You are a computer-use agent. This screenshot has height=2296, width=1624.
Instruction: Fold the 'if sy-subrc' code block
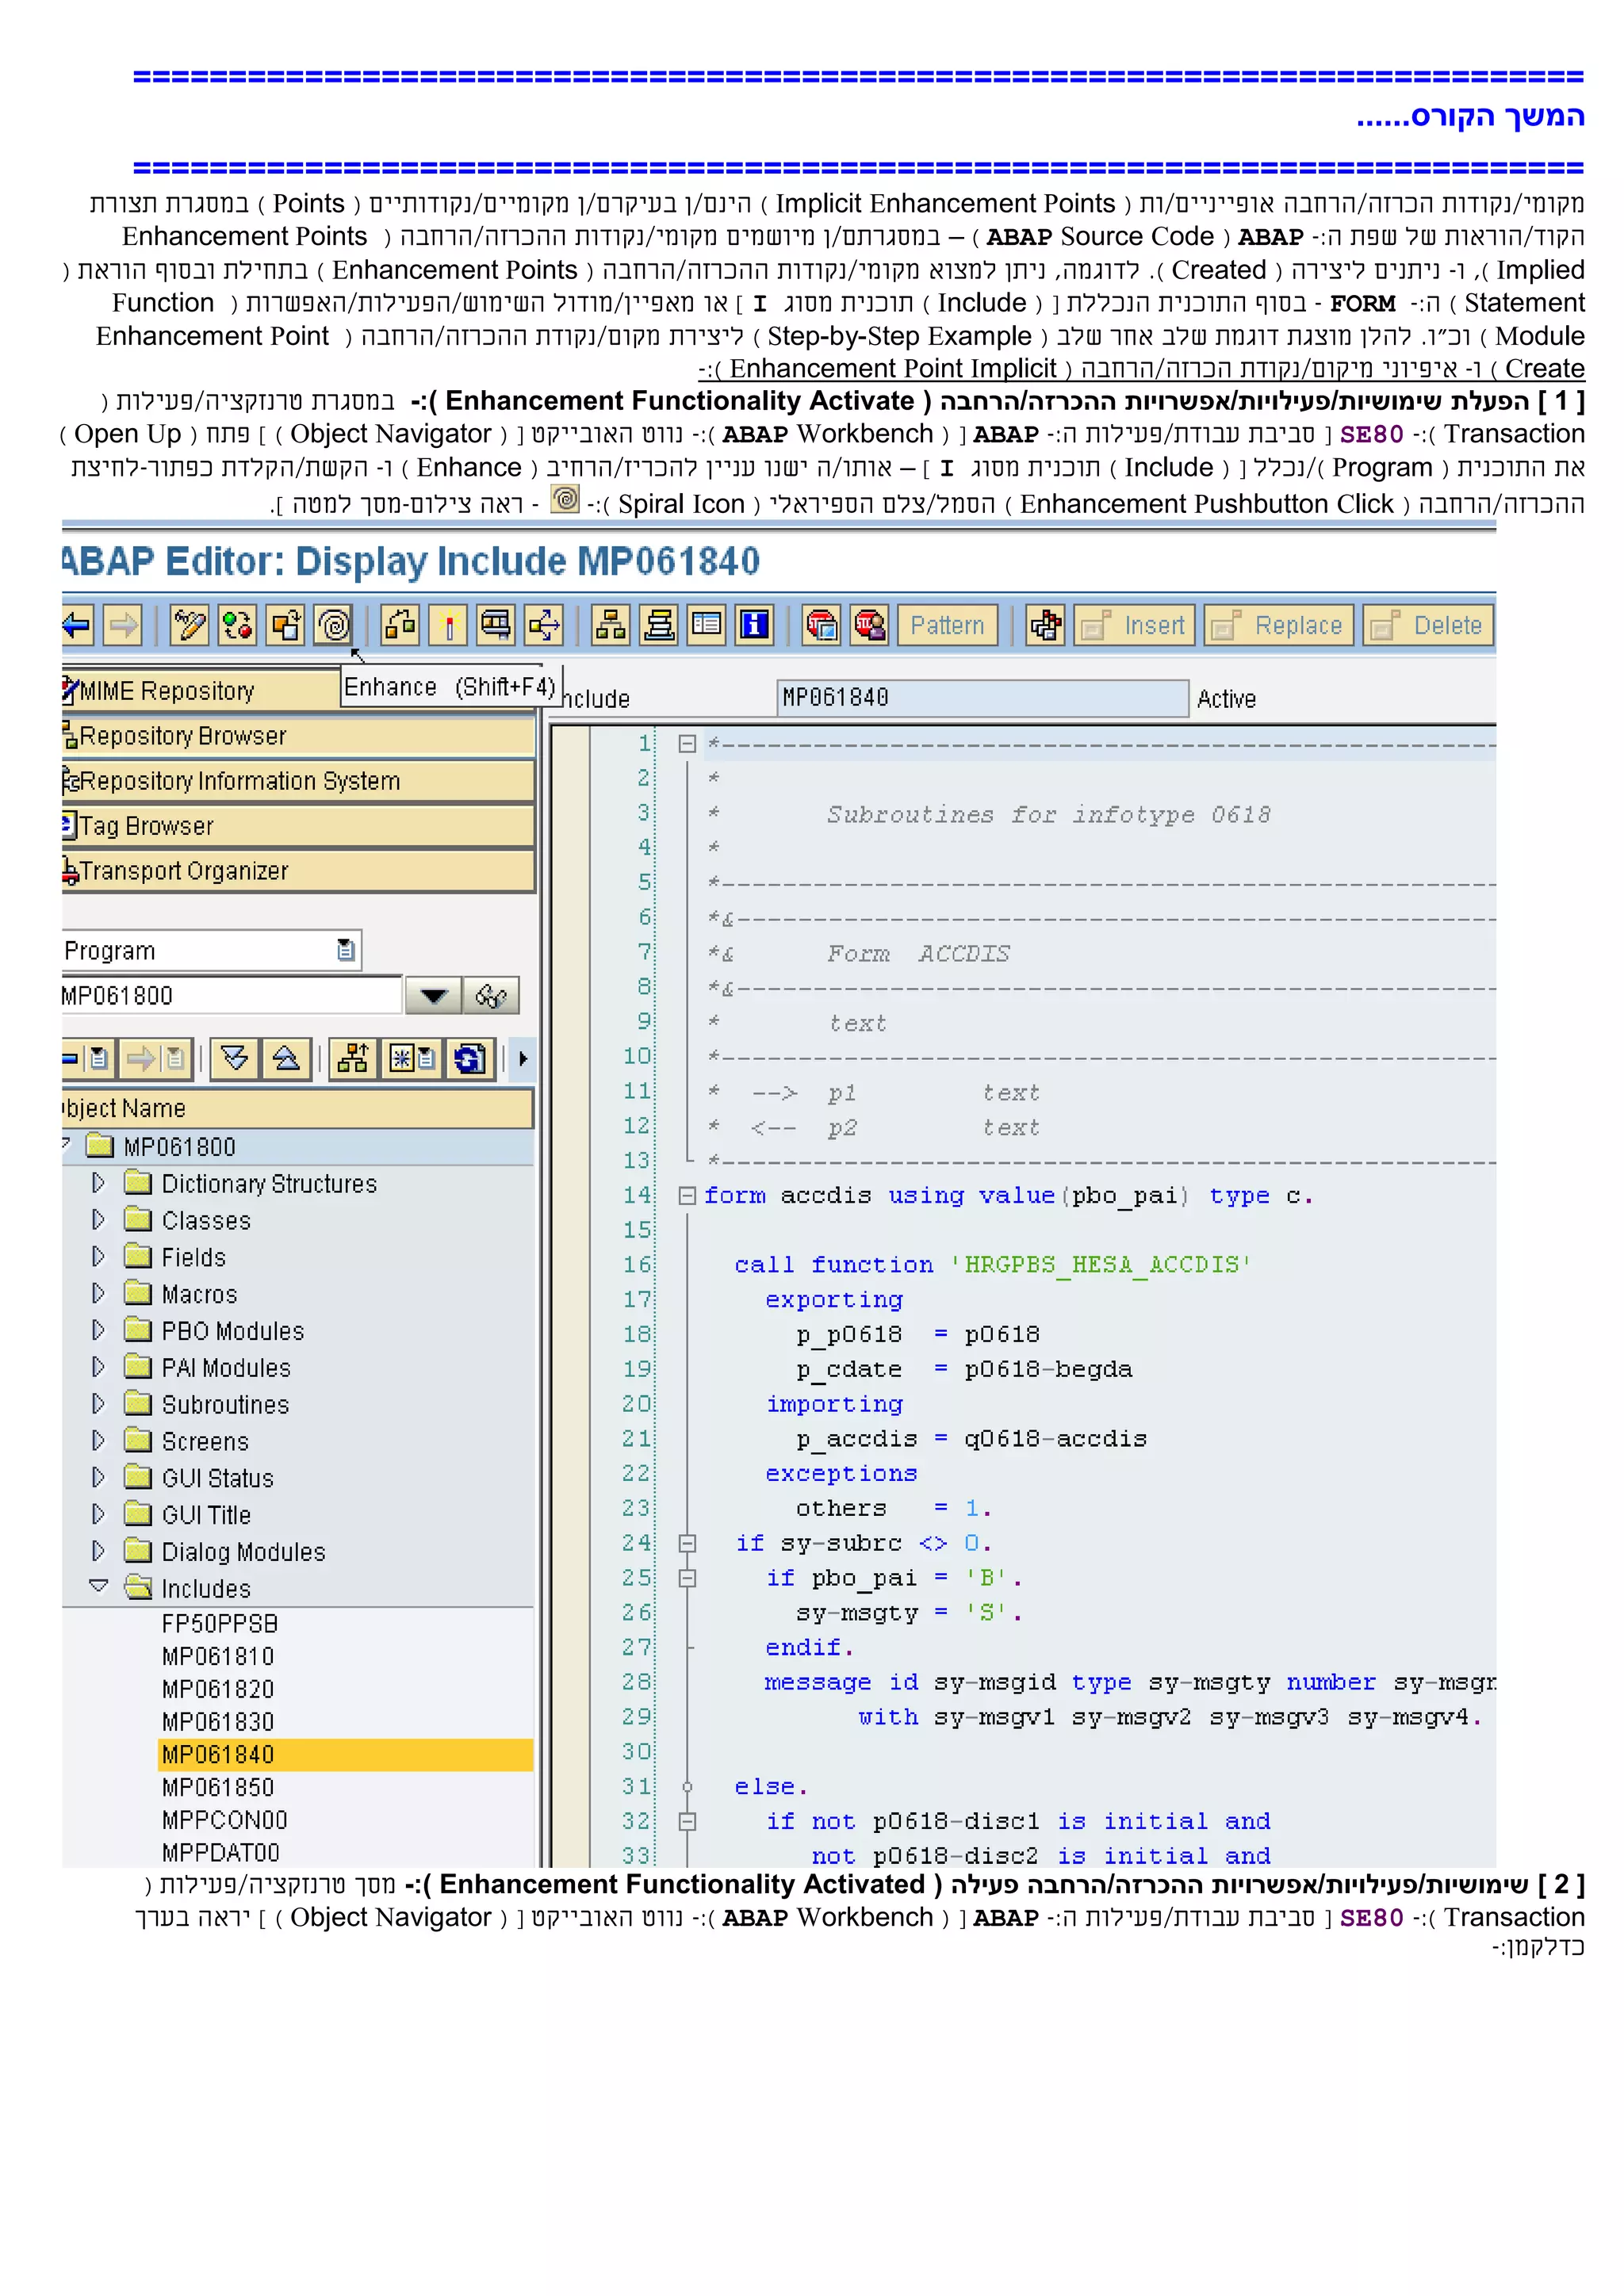[x=687, y=1544]
